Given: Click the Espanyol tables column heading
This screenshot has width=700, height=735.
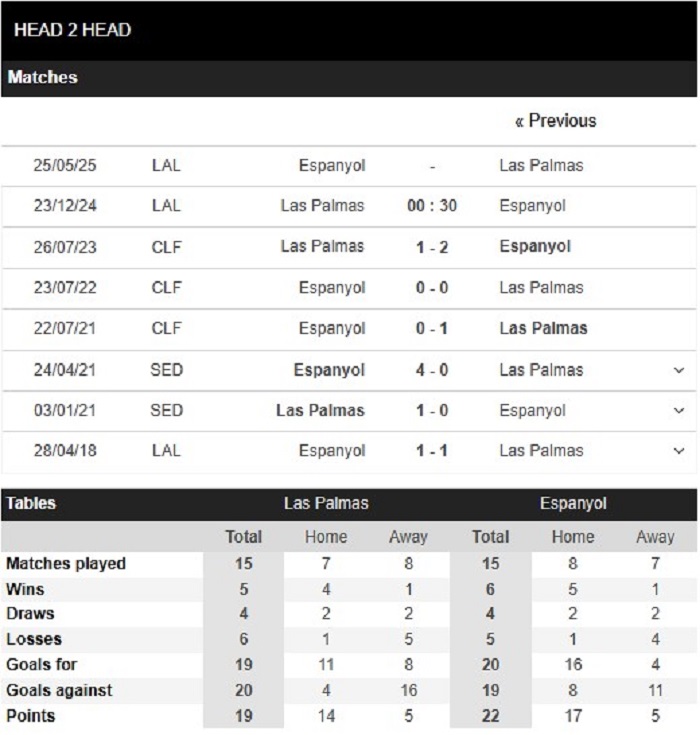Looking at the screenshot, I should pos(573,503).
